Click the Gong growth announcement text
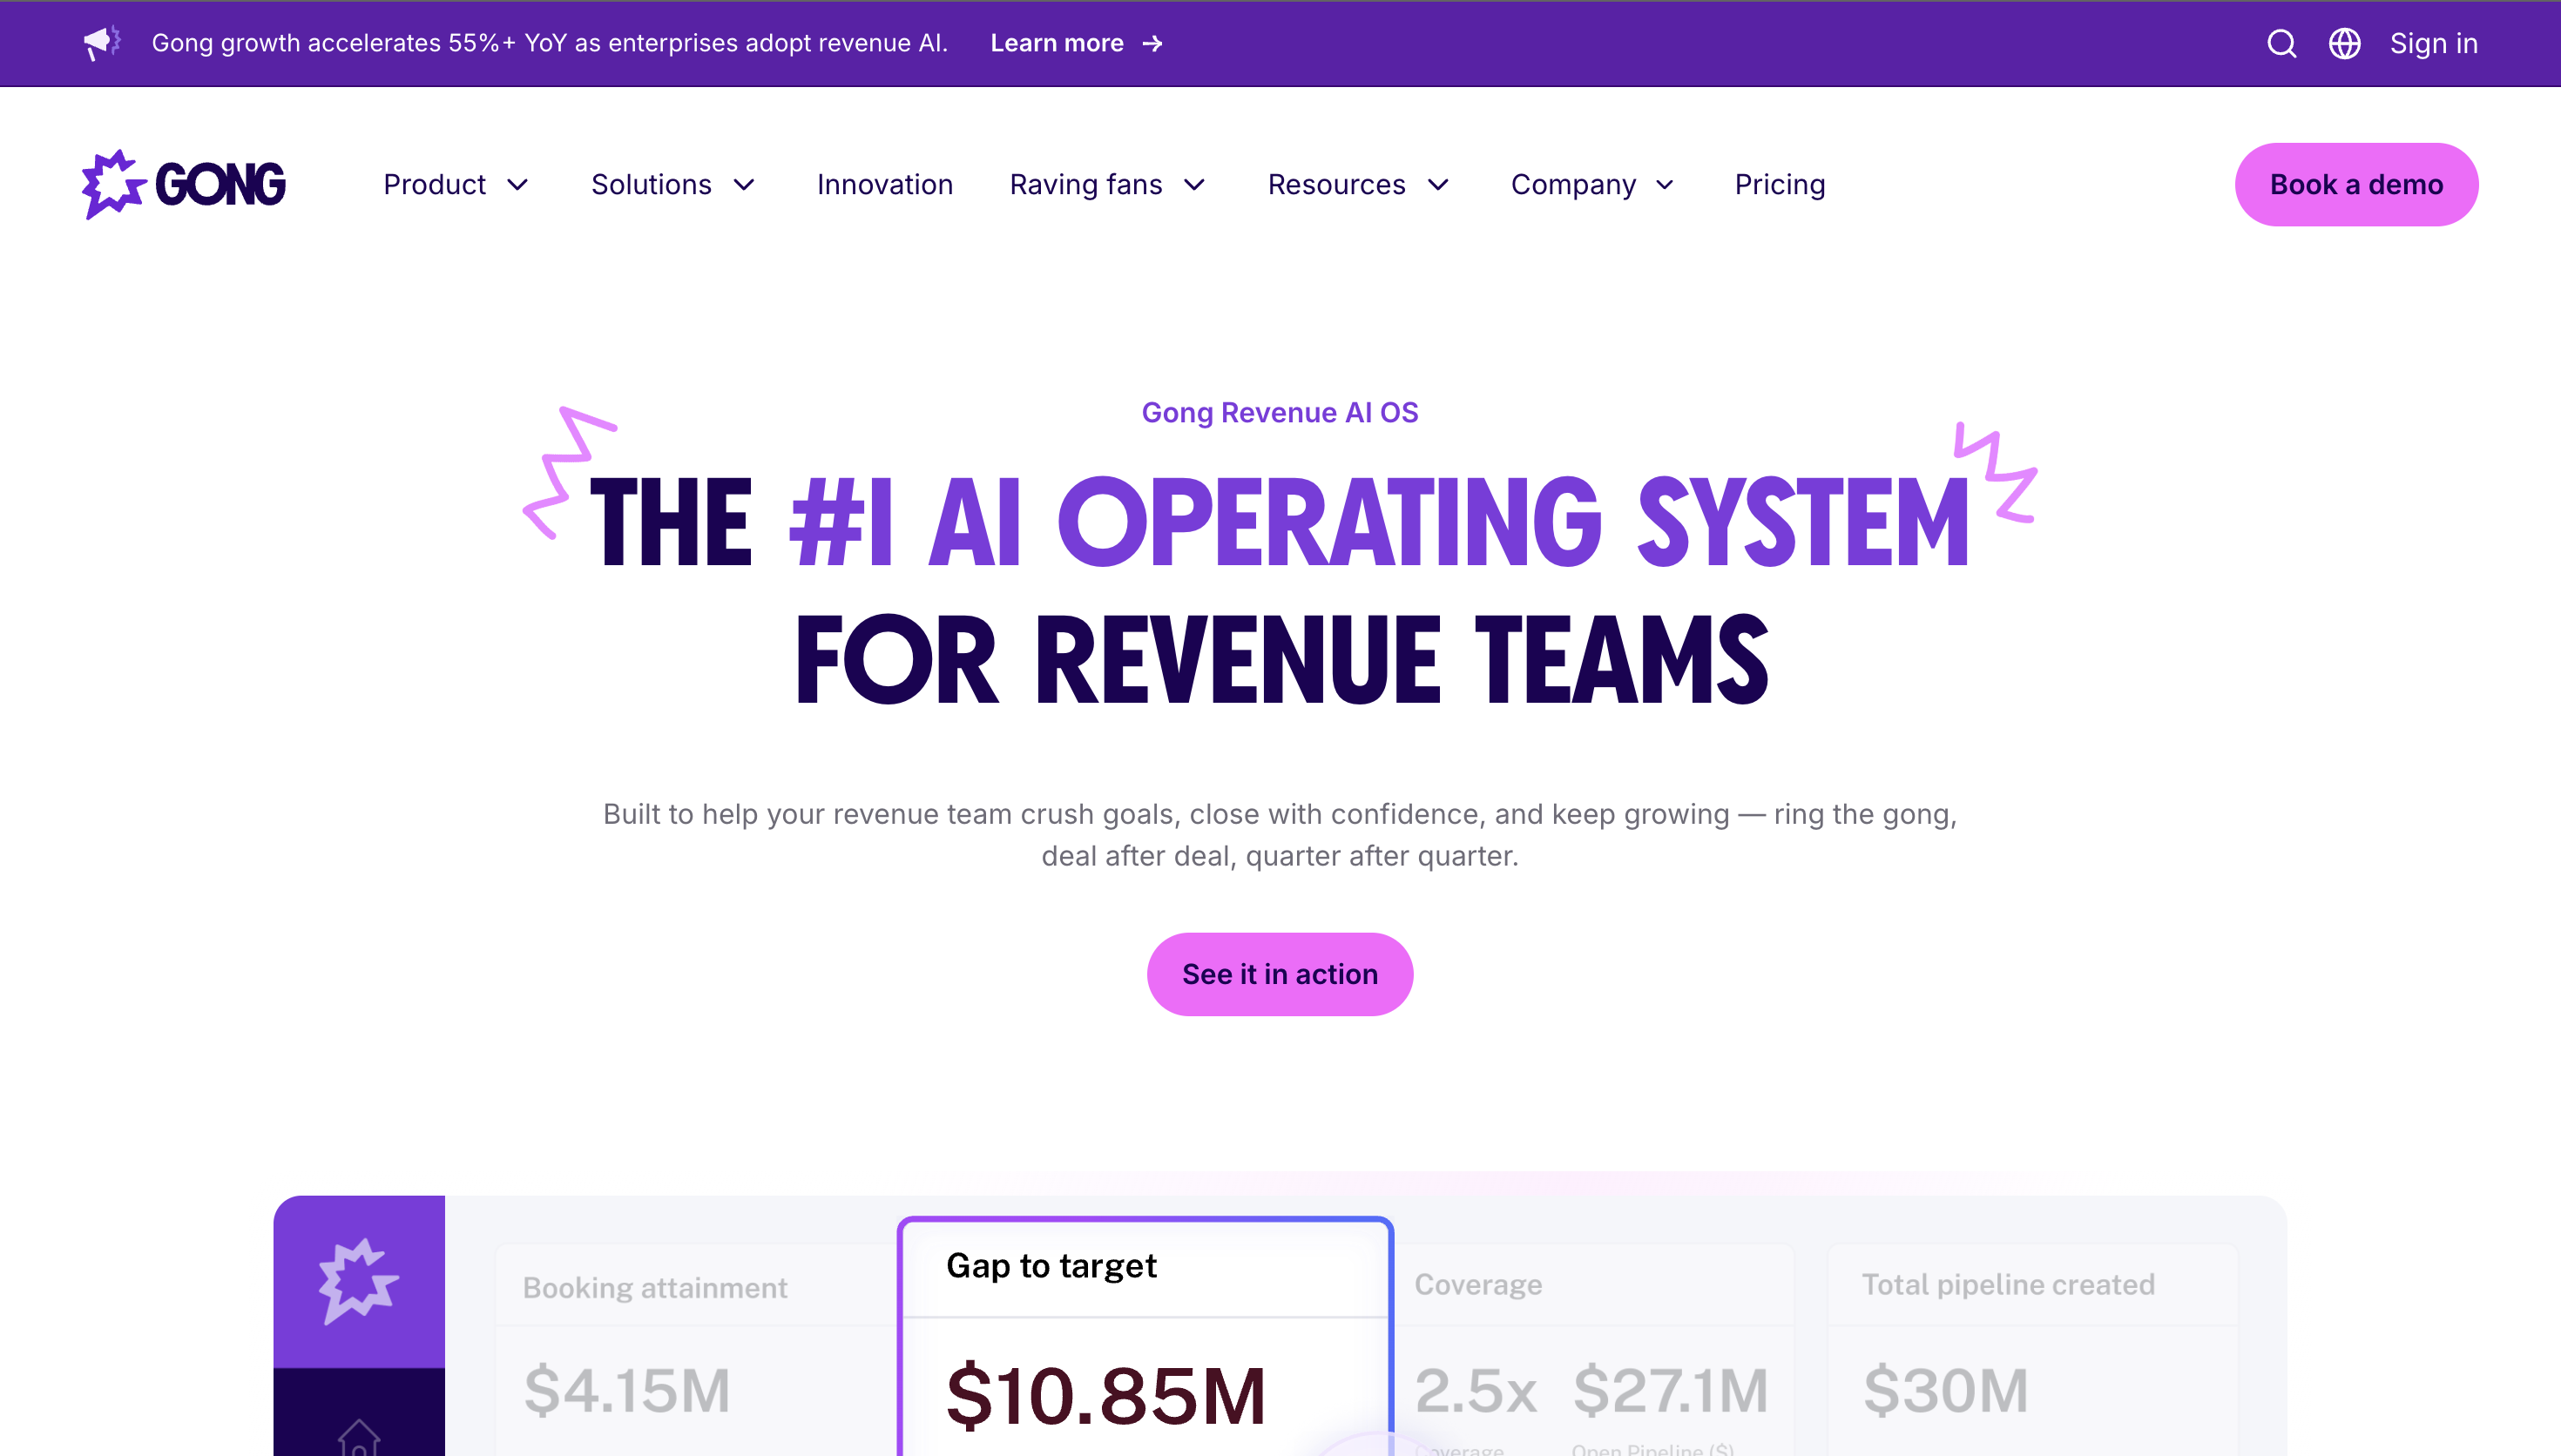 pyautogui.click(x=550, y=44)
